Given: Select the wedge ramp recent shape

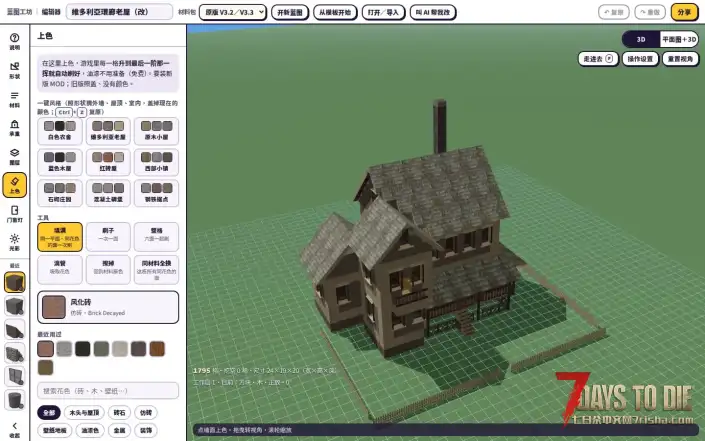Looking at the screenshot, I should (x=14, y=330).
